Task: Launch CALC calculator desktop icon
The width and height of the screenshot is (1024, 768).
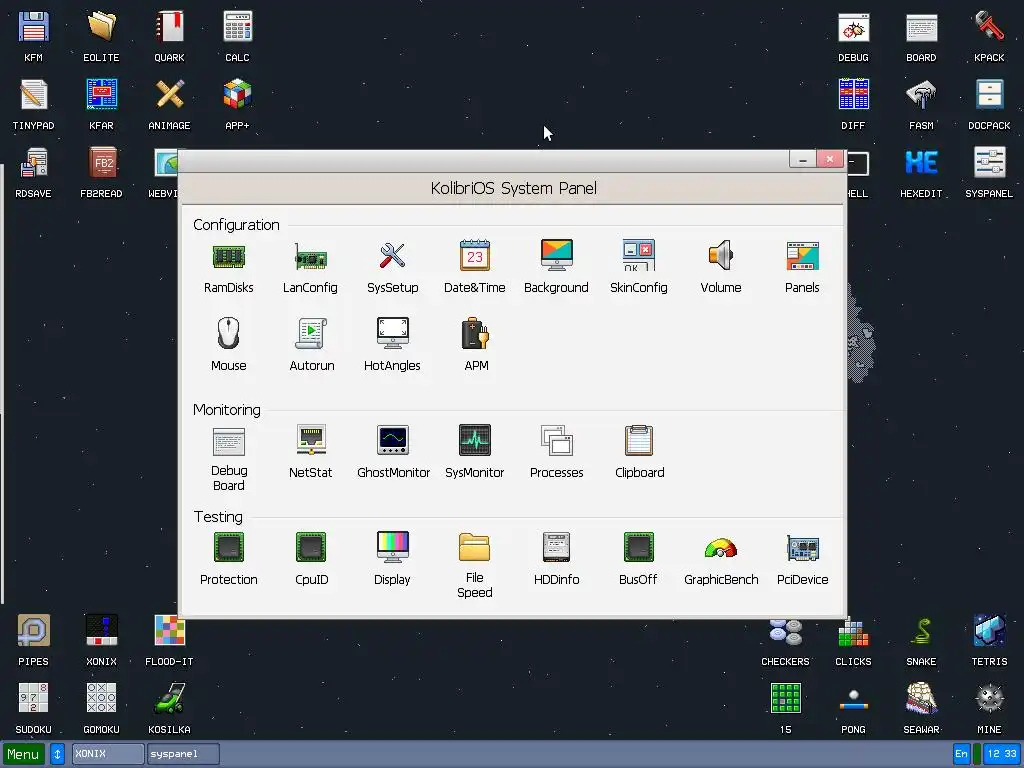Action: (237, 27)
